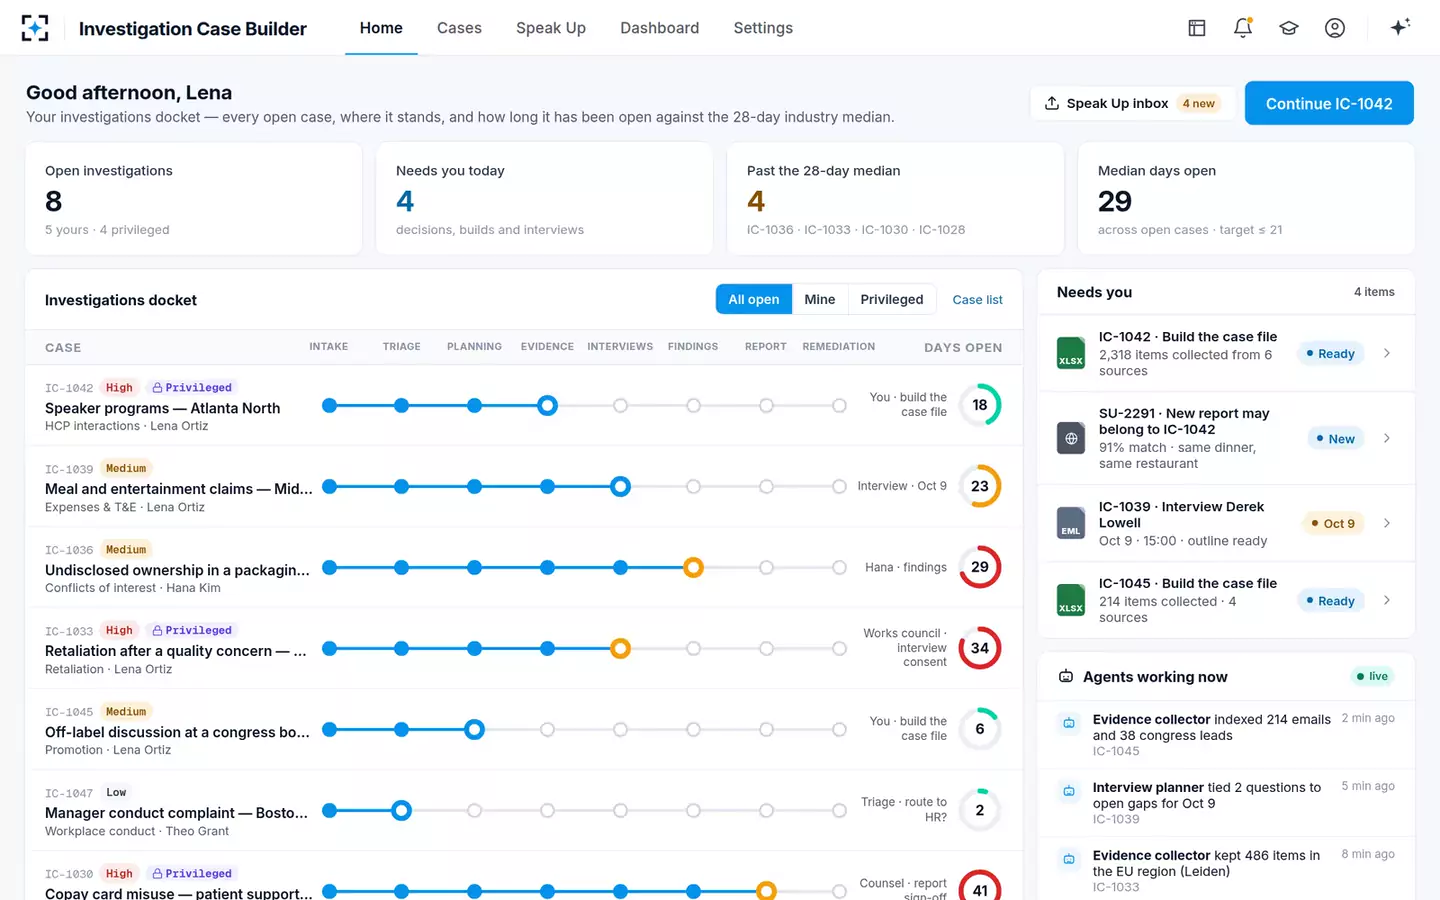
Task: Open the Speaker programs — Atlanta North case
Action: click(163, 408)
